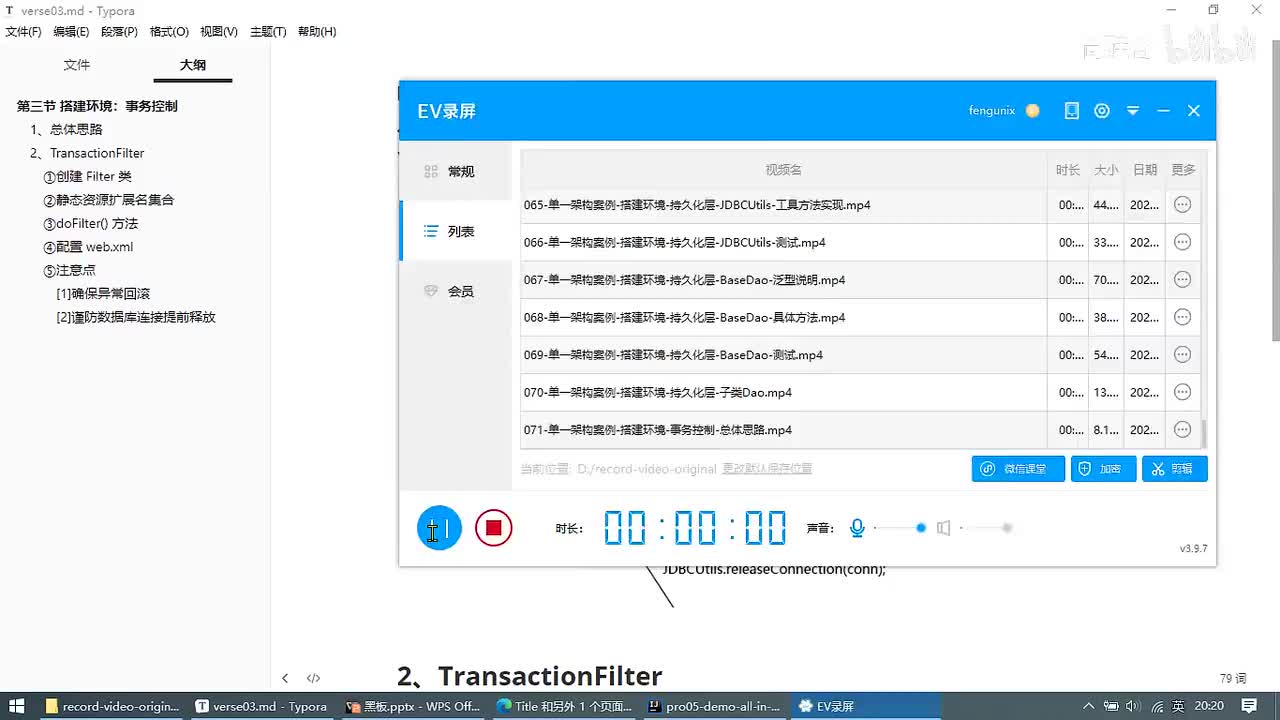The width and height of the screenshot is (1280, 720).
Task: Collapse Typora sidebar with the left chevron
Action: 285,678
